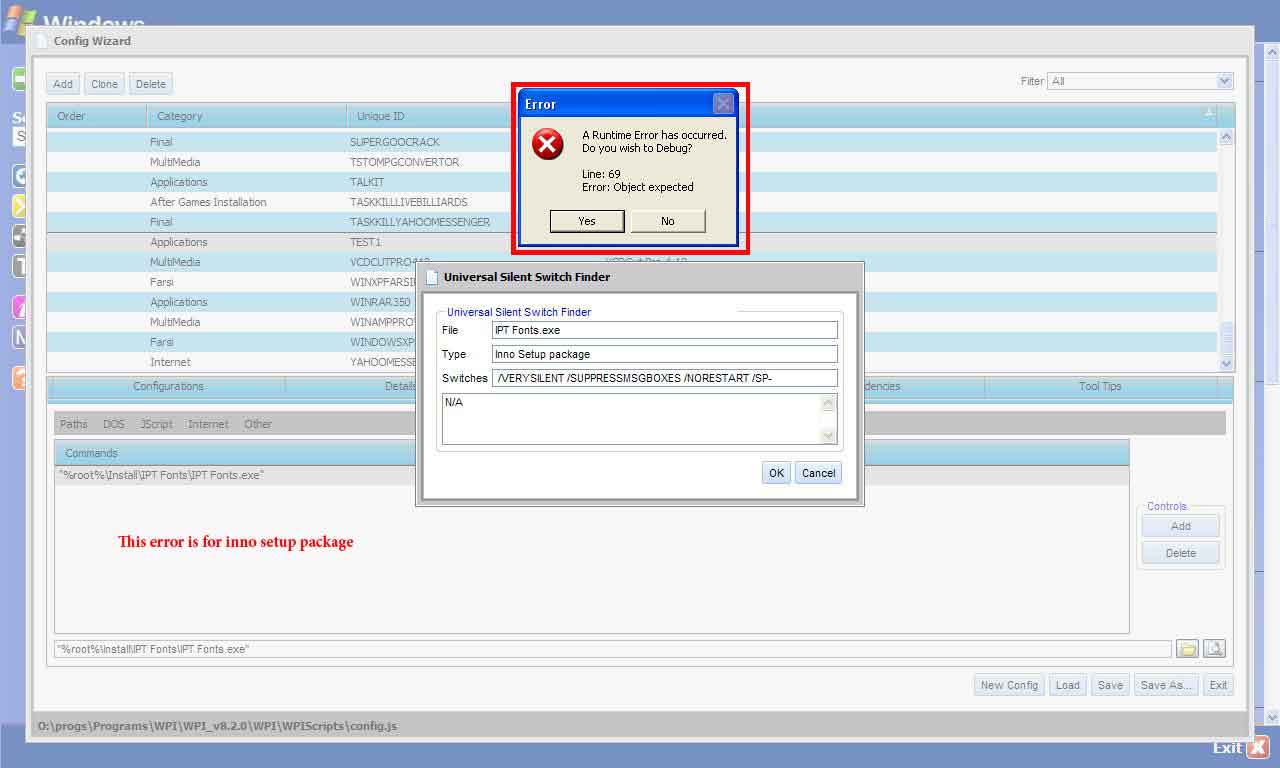The width and height of the screenshot is (1280, 768).
Task: Confirm Universal Silent Switch Finder with OK
Action: [x=776, y=473]
